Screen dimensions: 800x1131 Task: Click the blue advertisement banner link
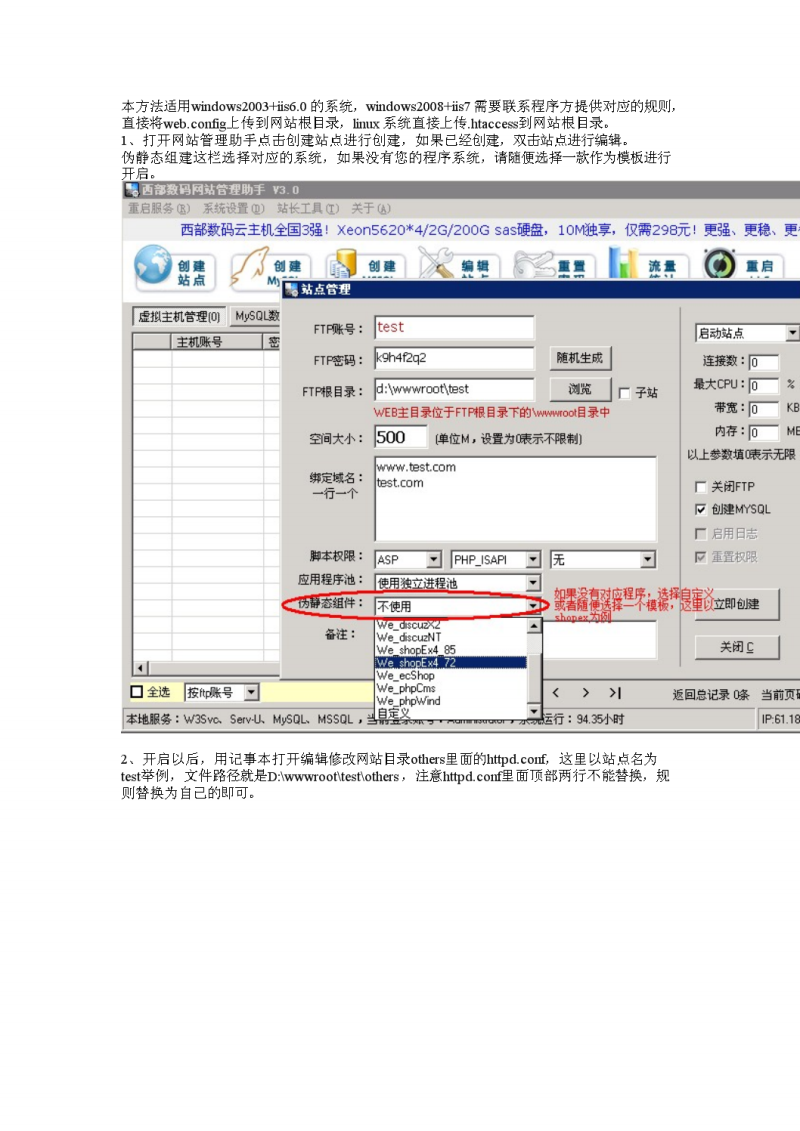point(490,230)
